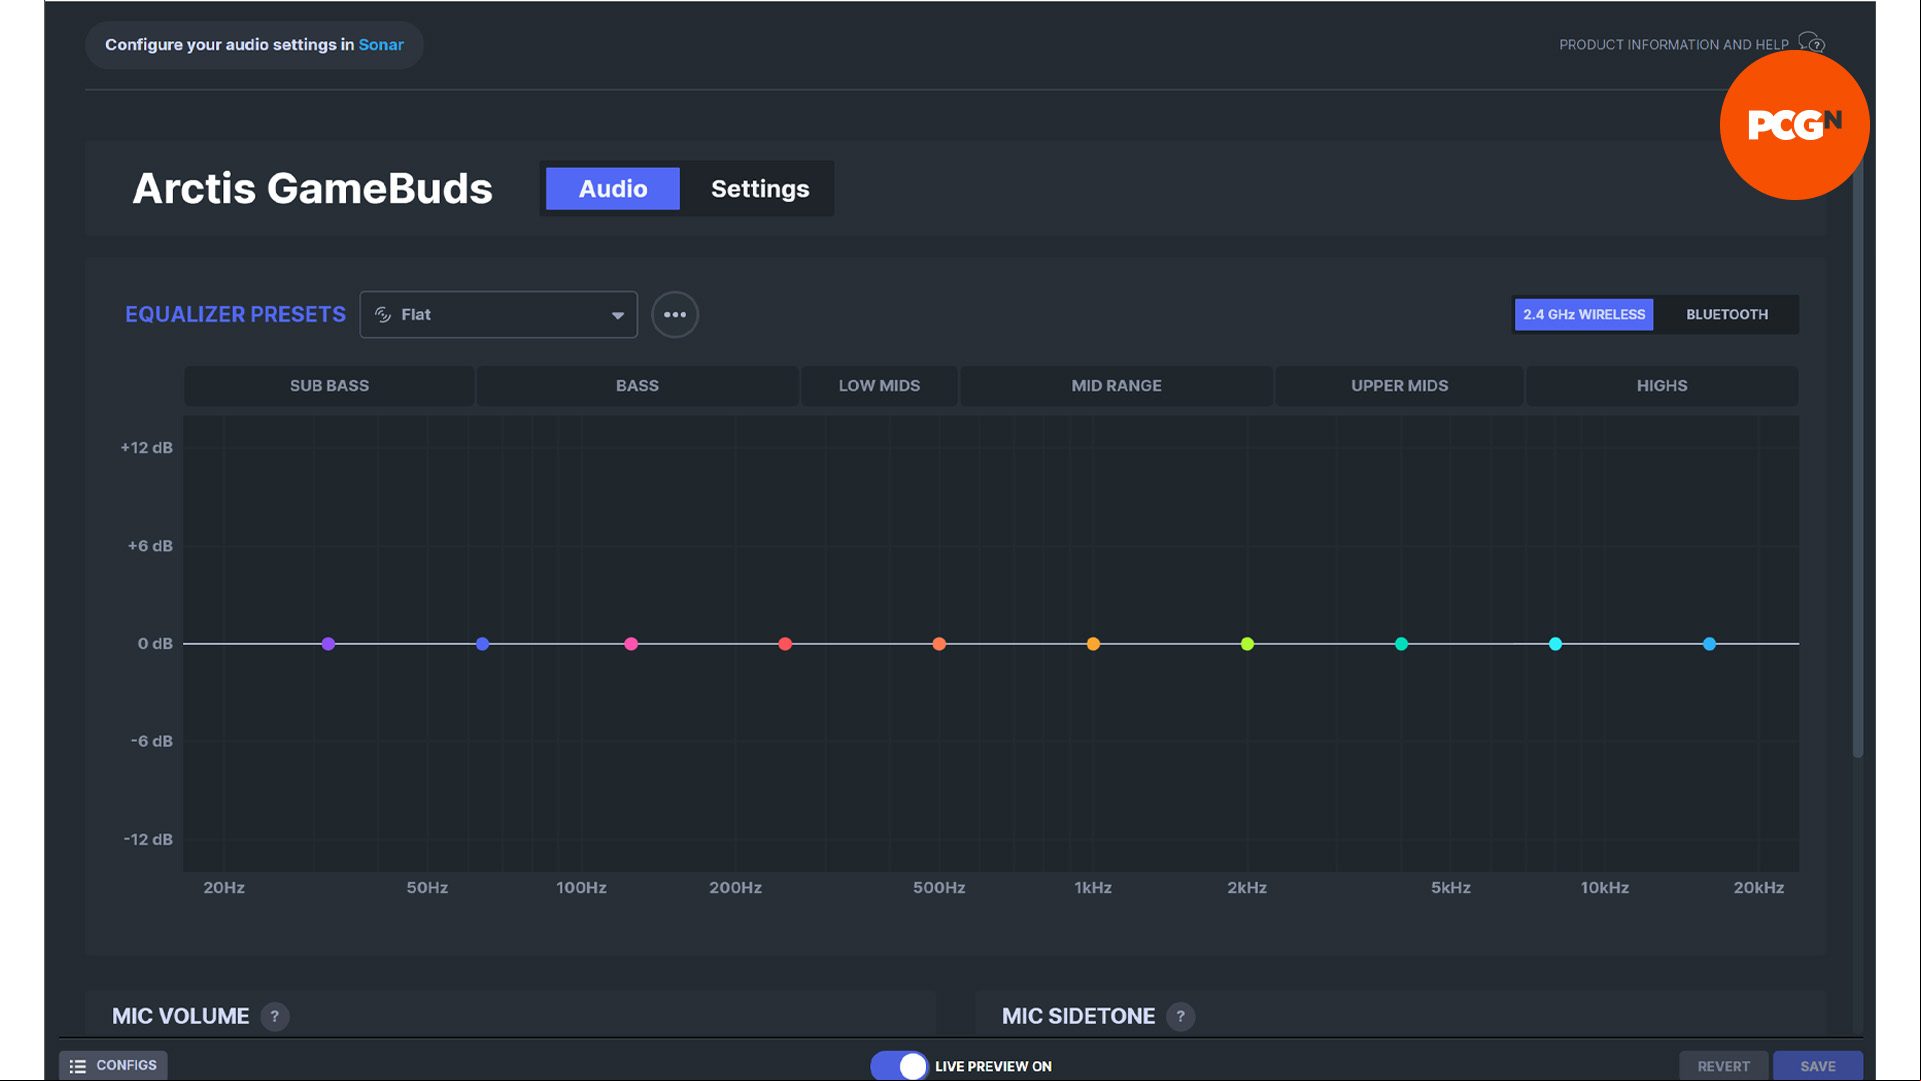Select the light blue EQ point near 16kHz
This screenshot has width=1921, height=1081.
1709,644
